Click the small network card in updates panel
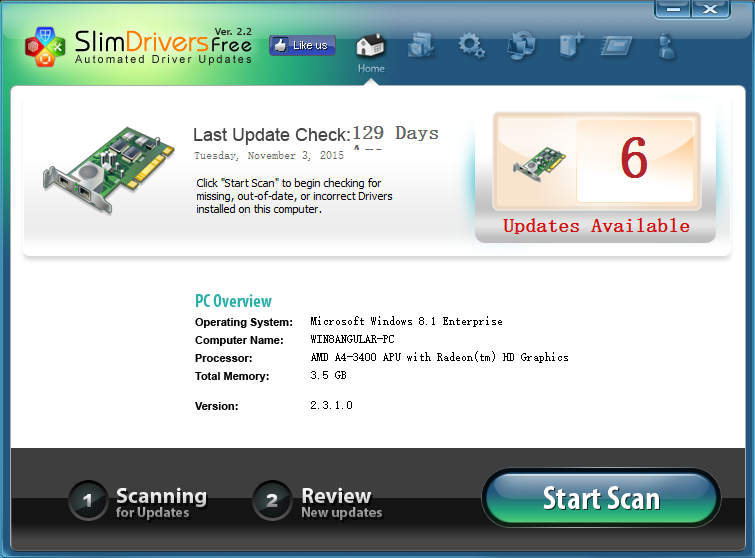This screenshot has height=558, width=755. [x=539, y=164]
